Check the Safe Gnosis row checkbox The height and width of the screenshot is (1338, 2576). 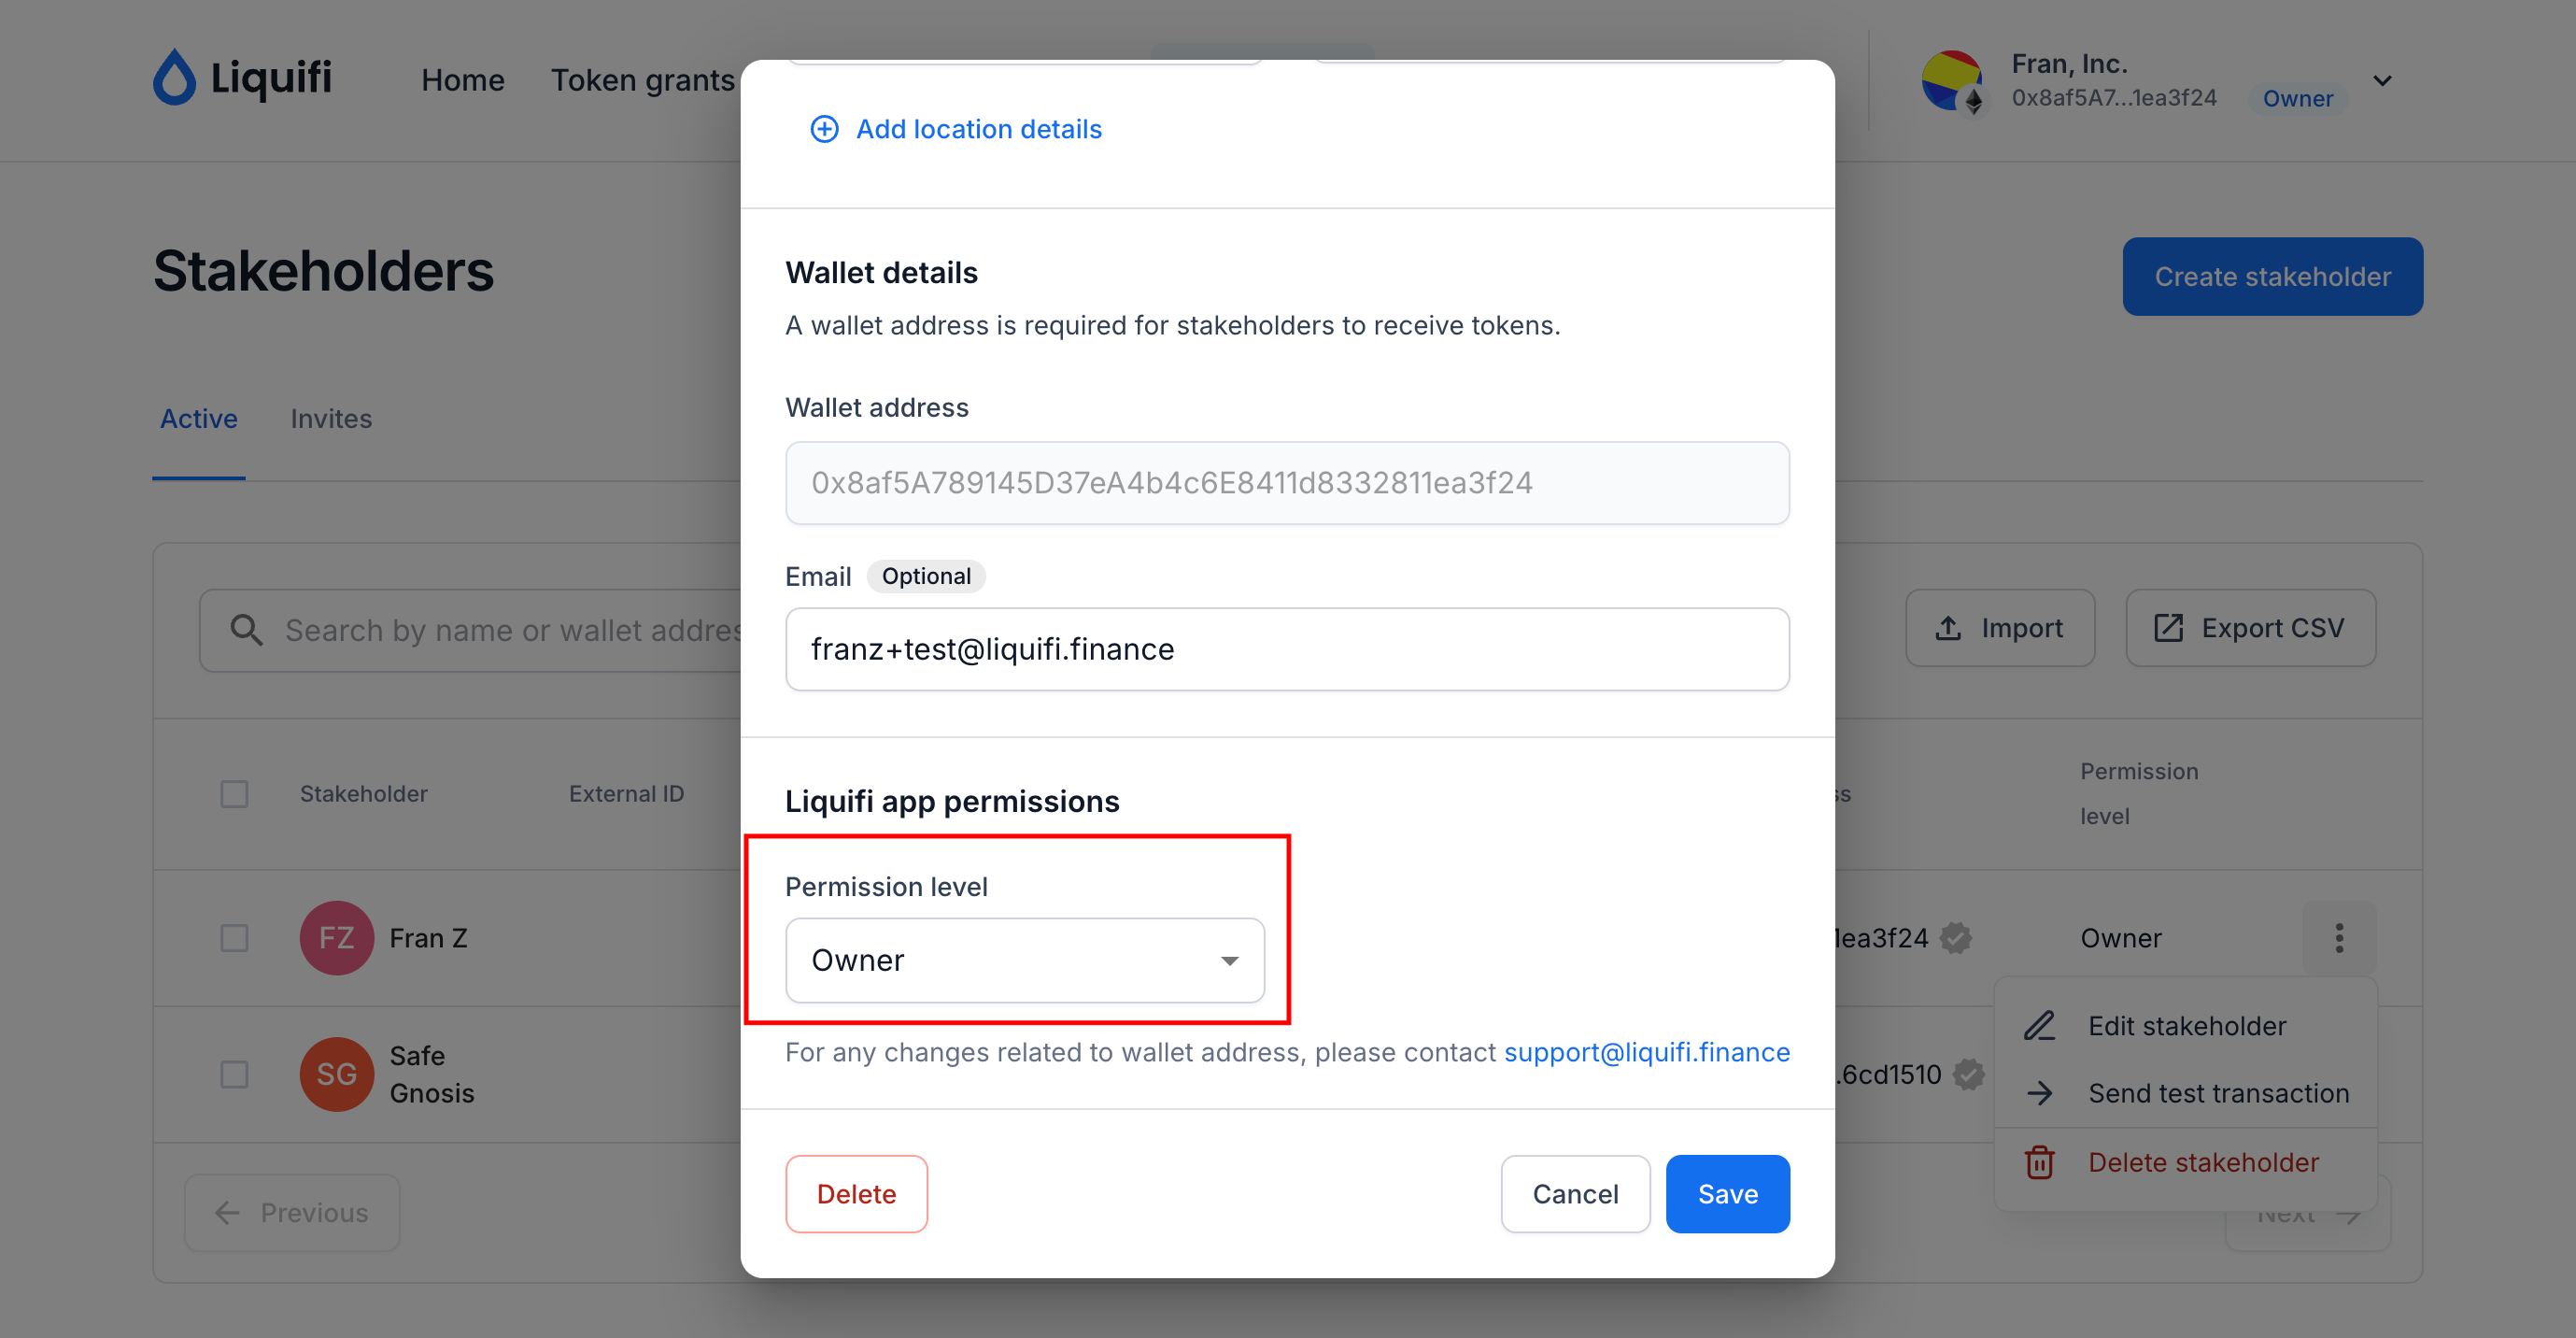[x=234, y=1074]
